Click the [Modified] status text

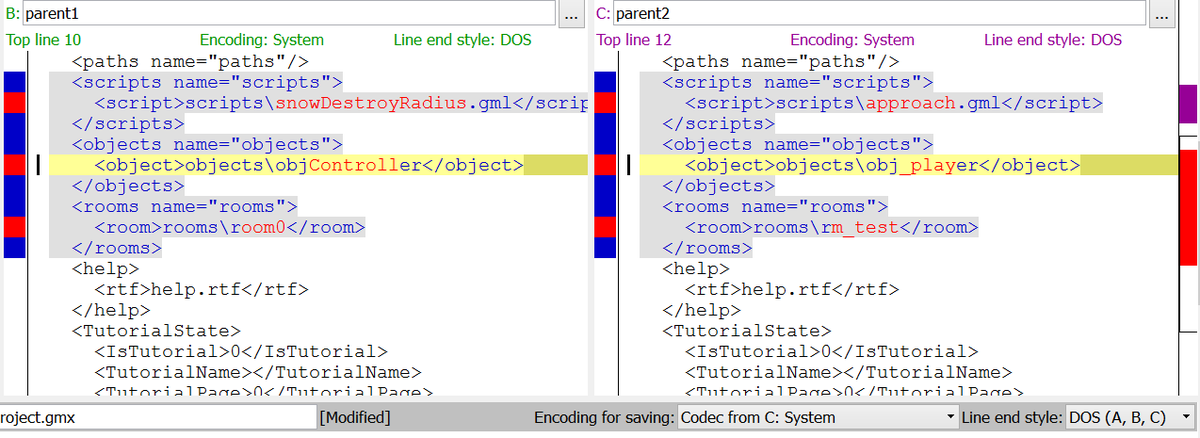(x=355, y=417)
